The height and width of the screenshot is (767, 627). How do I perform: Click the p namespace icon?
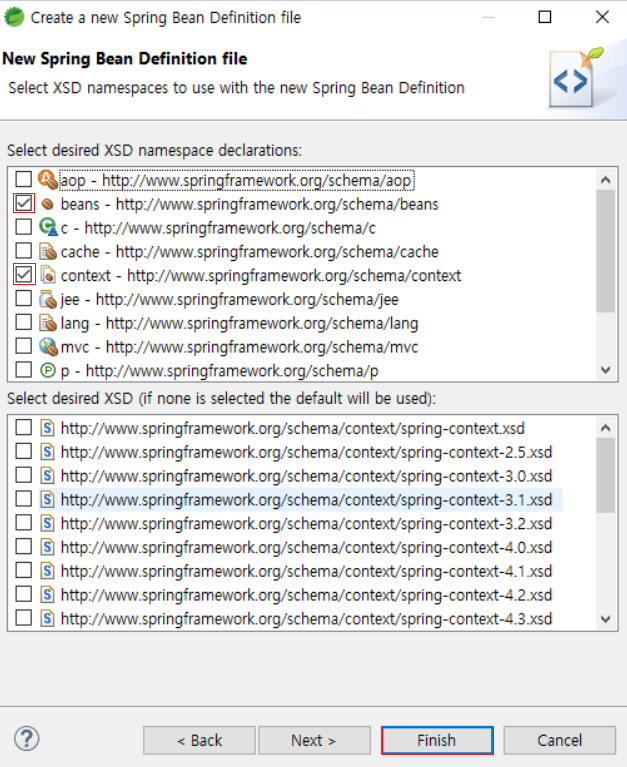[x=48, y=370]
